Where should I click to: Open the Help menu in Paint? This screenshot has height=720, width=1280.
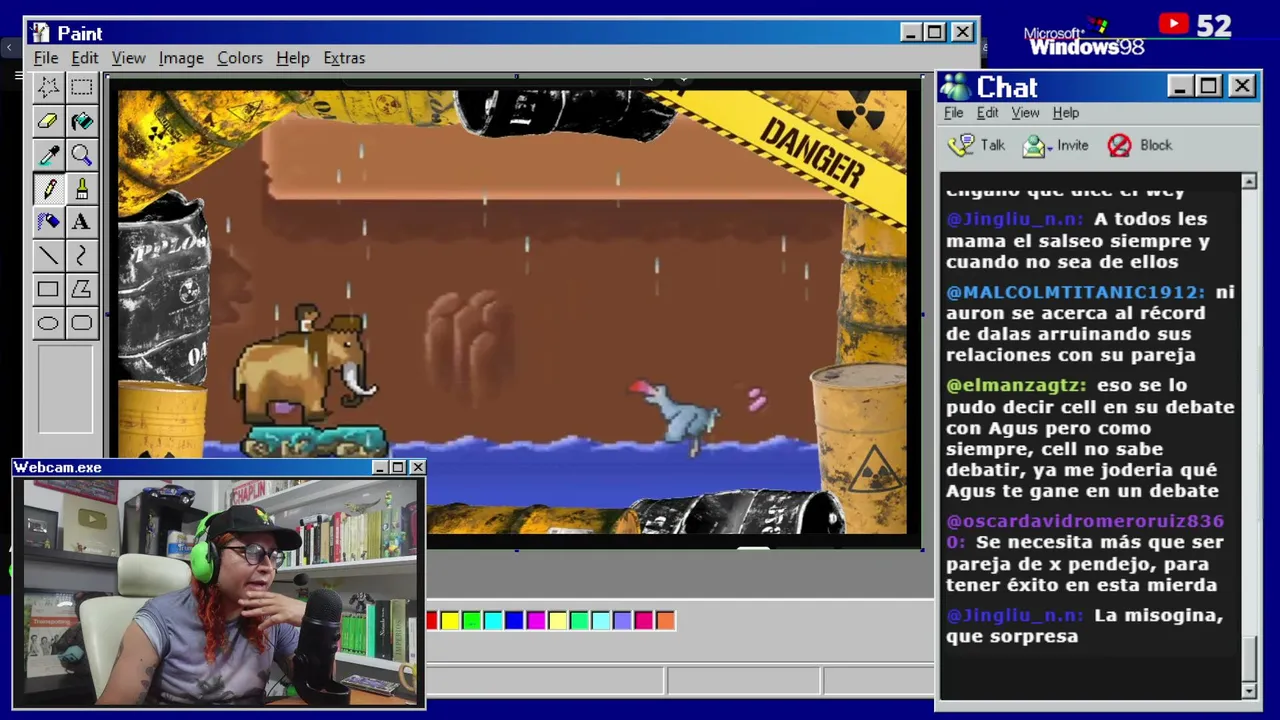[x=293, y=58]
